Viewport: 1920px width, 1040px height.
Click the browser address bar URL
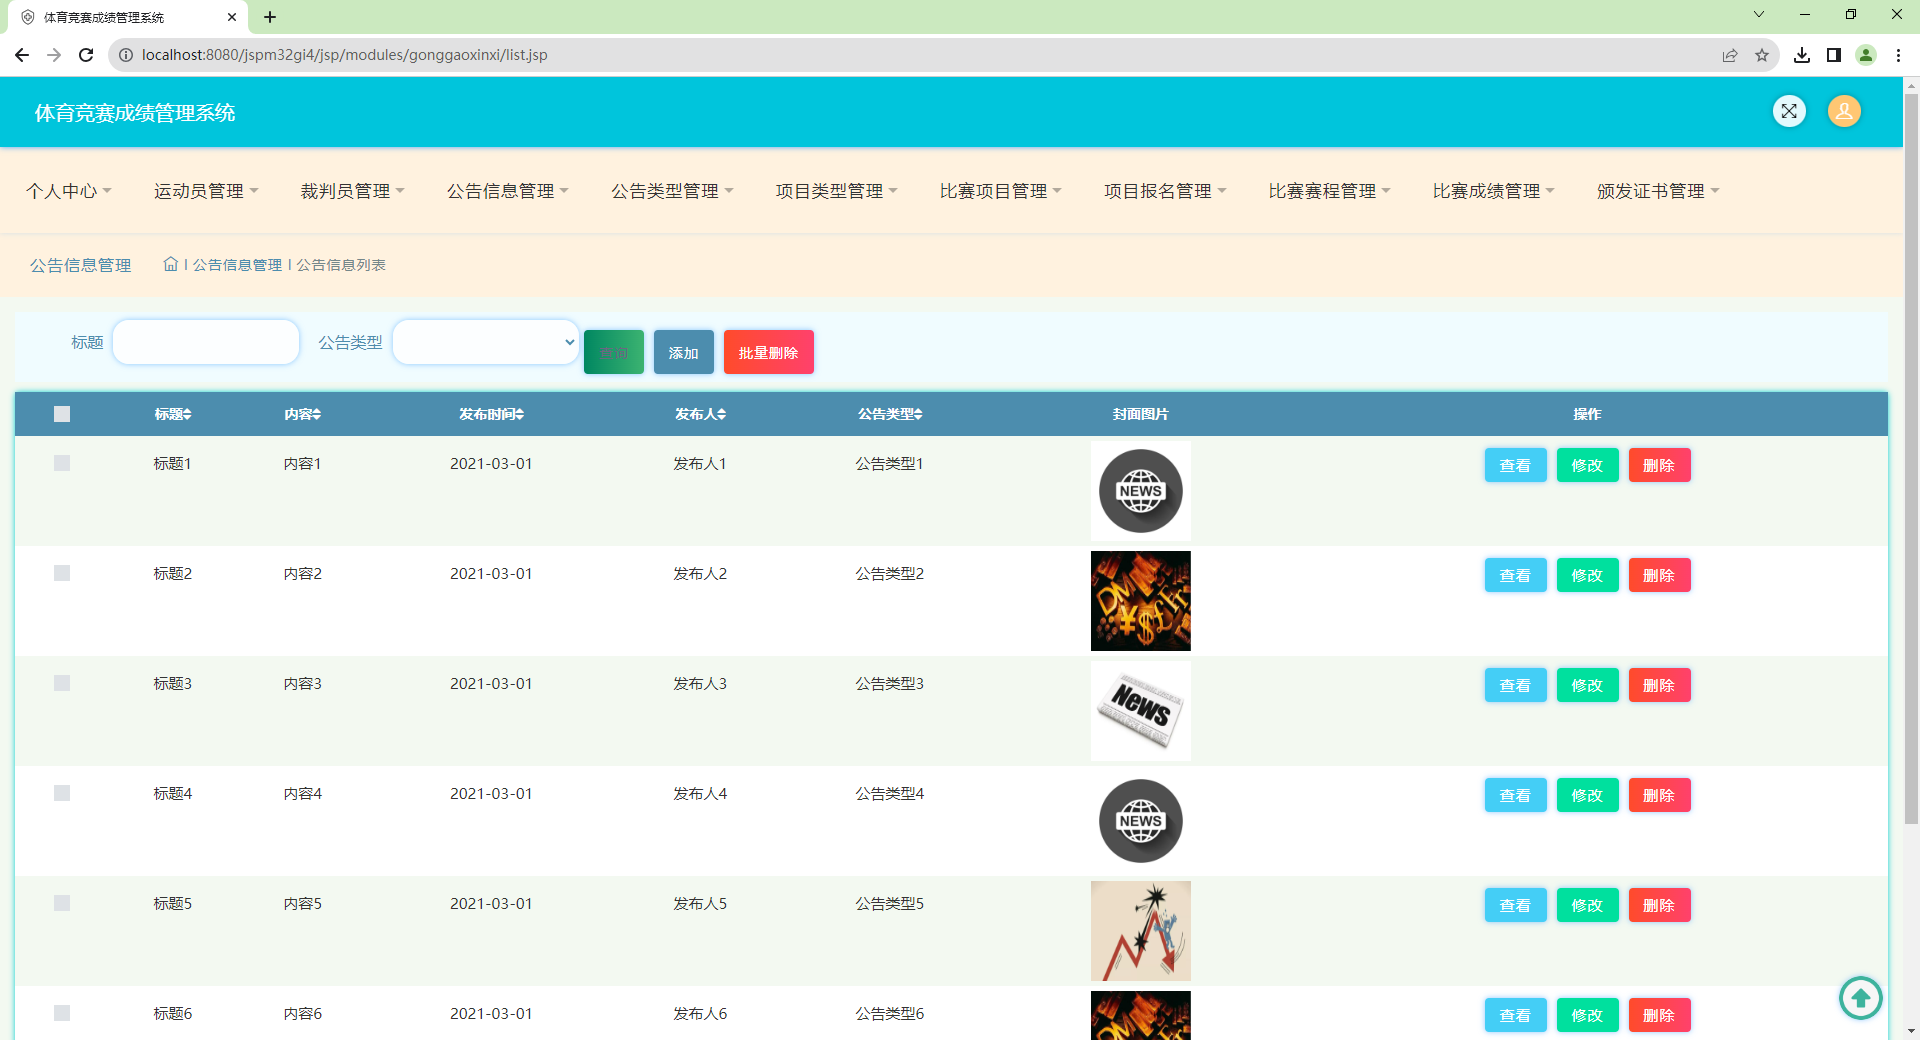345,55
